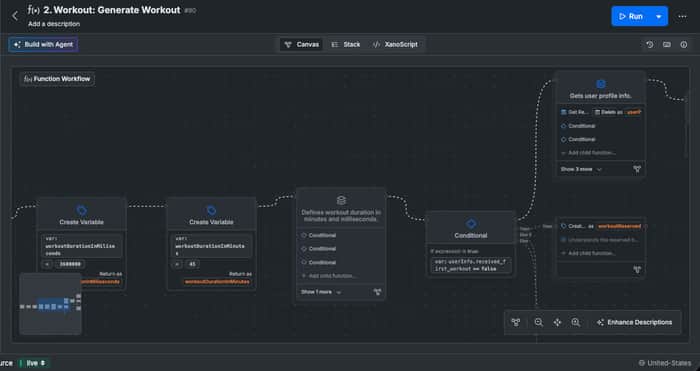The width and height of the screenshot is (700, 371).
Task: Open the Run button dropdown arrow
Action: pyautogui.click(x=659, y=16)
